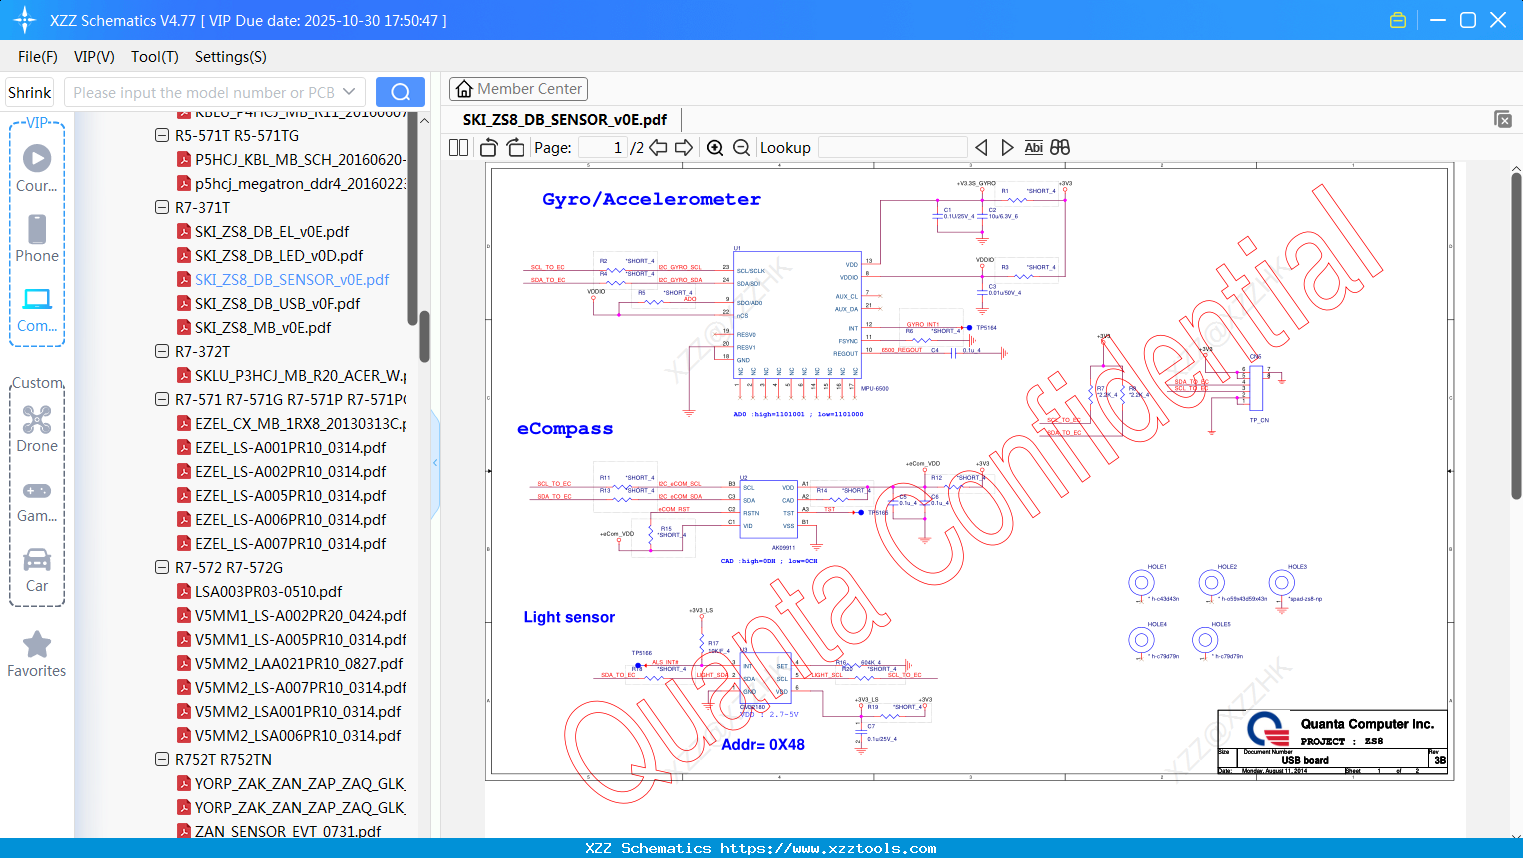Select the SKI_ZS8_DB_SENSOR_v0E.pdf document tab
The image size is (1523, 858).
pyautogui.click(x=565, y=119)
